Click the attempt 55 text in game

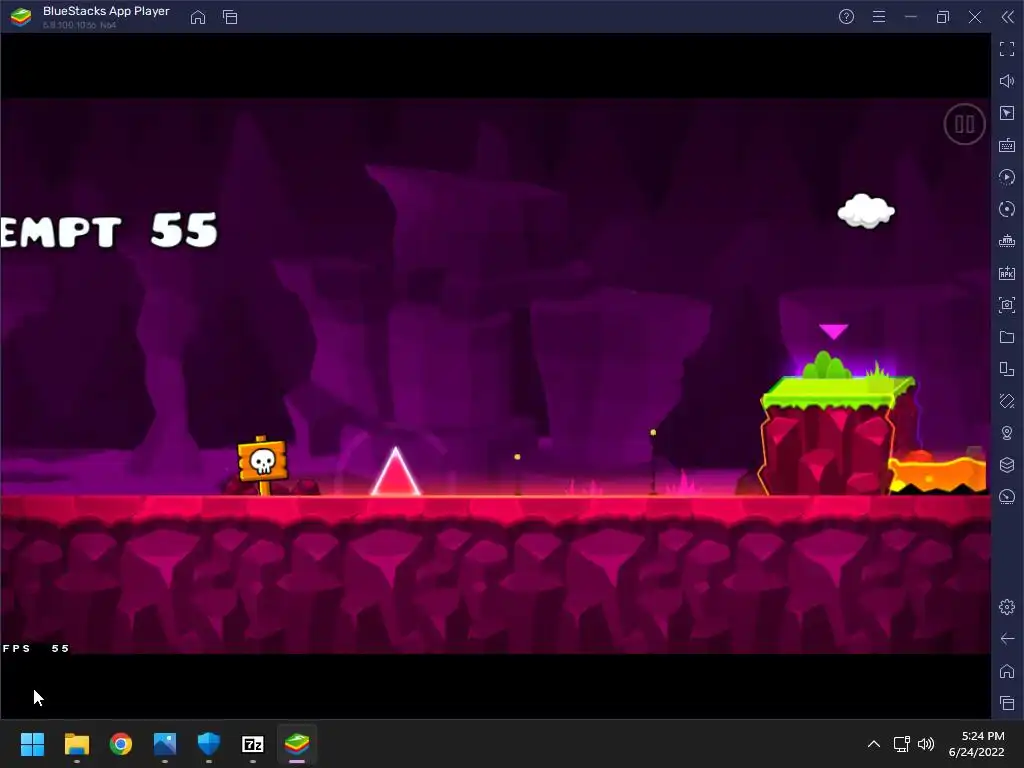tap(108, 231)
